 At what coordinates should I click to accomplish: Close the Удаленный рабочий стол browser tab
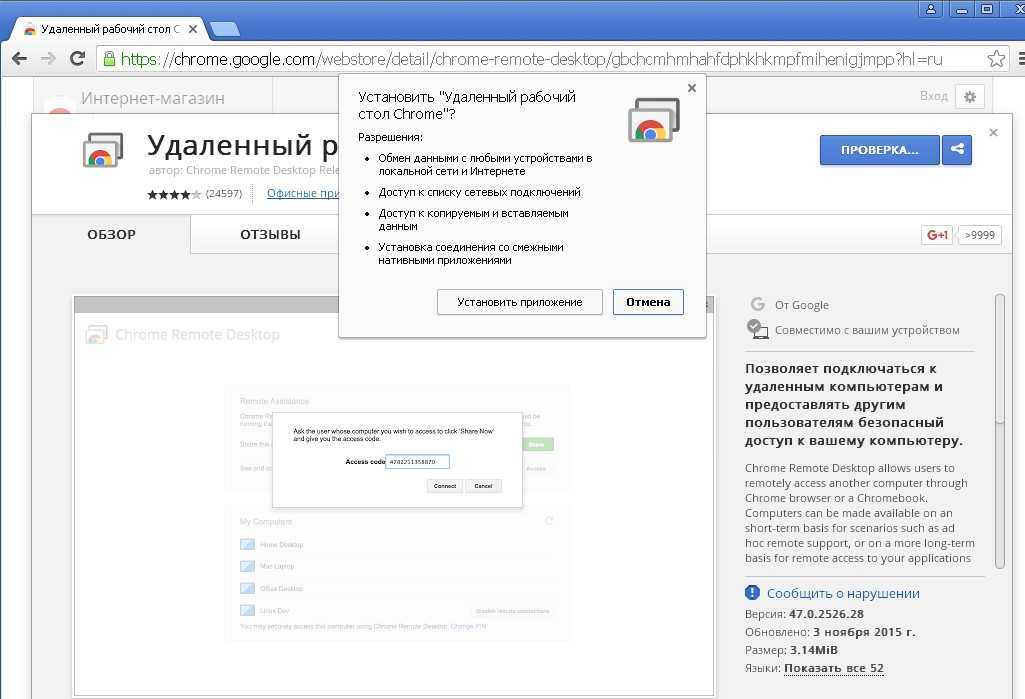[193, 29]
